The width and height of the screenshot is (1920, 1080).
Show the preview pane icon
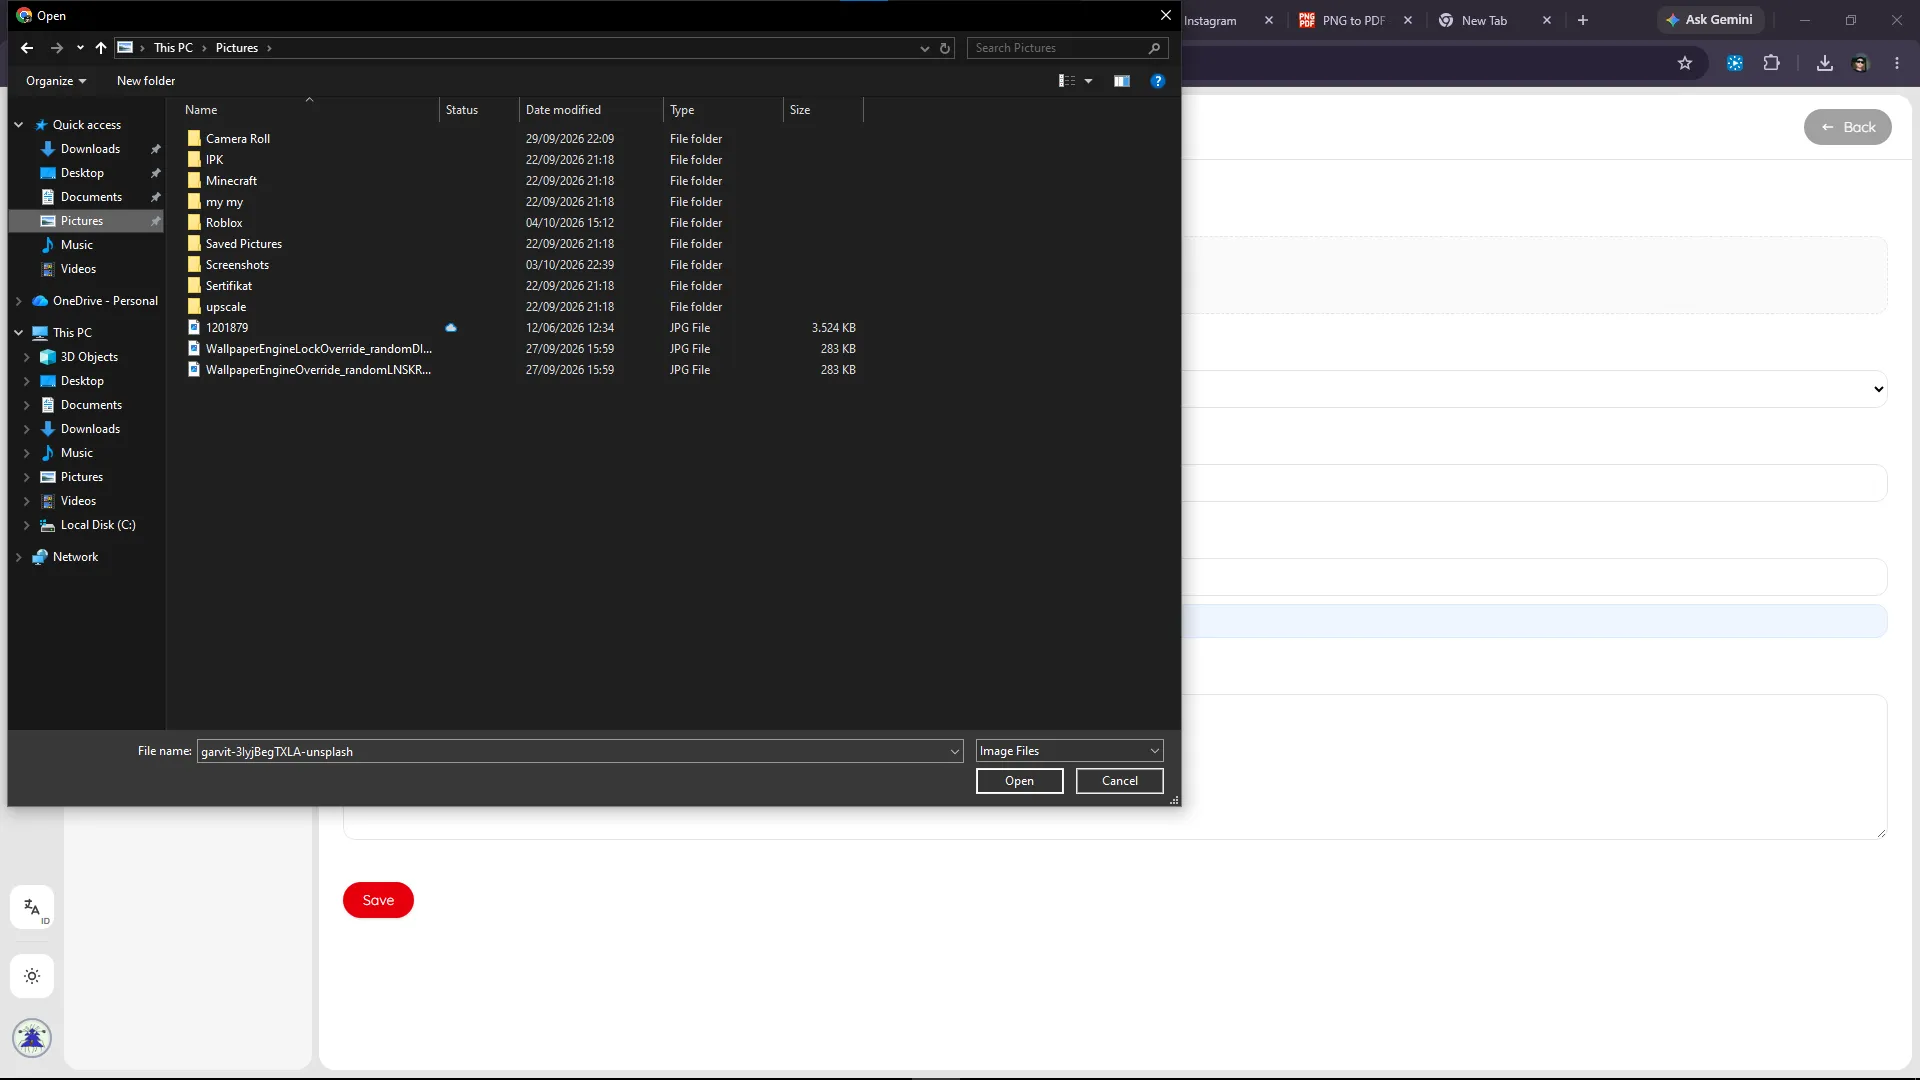click(x=1122, y=81)
